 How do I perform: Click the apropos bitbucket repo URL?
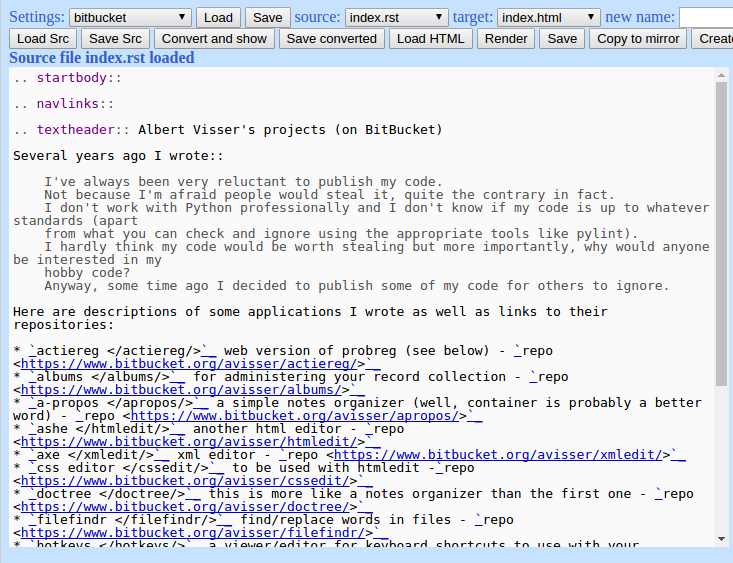point(295,416)
